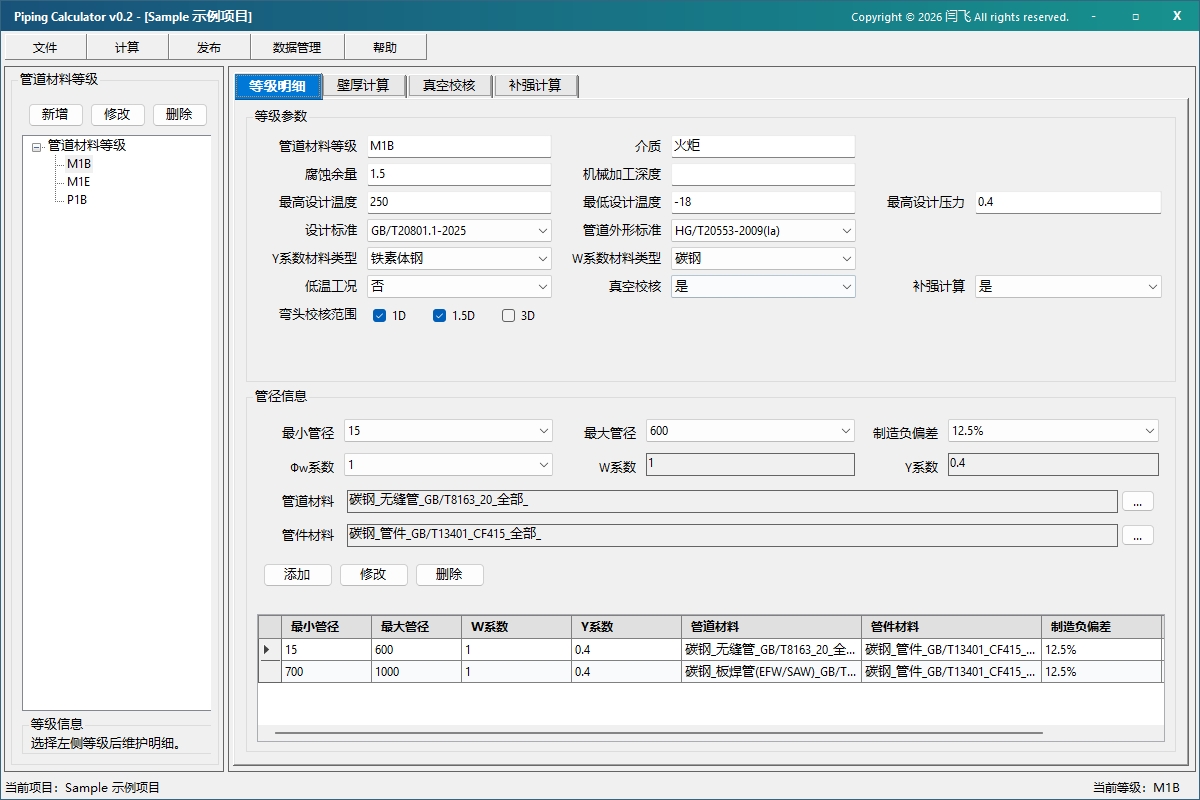Switch to the 真空校核 tab
The width and height of the screenshot is (1200, 800).
pos(450,86)
